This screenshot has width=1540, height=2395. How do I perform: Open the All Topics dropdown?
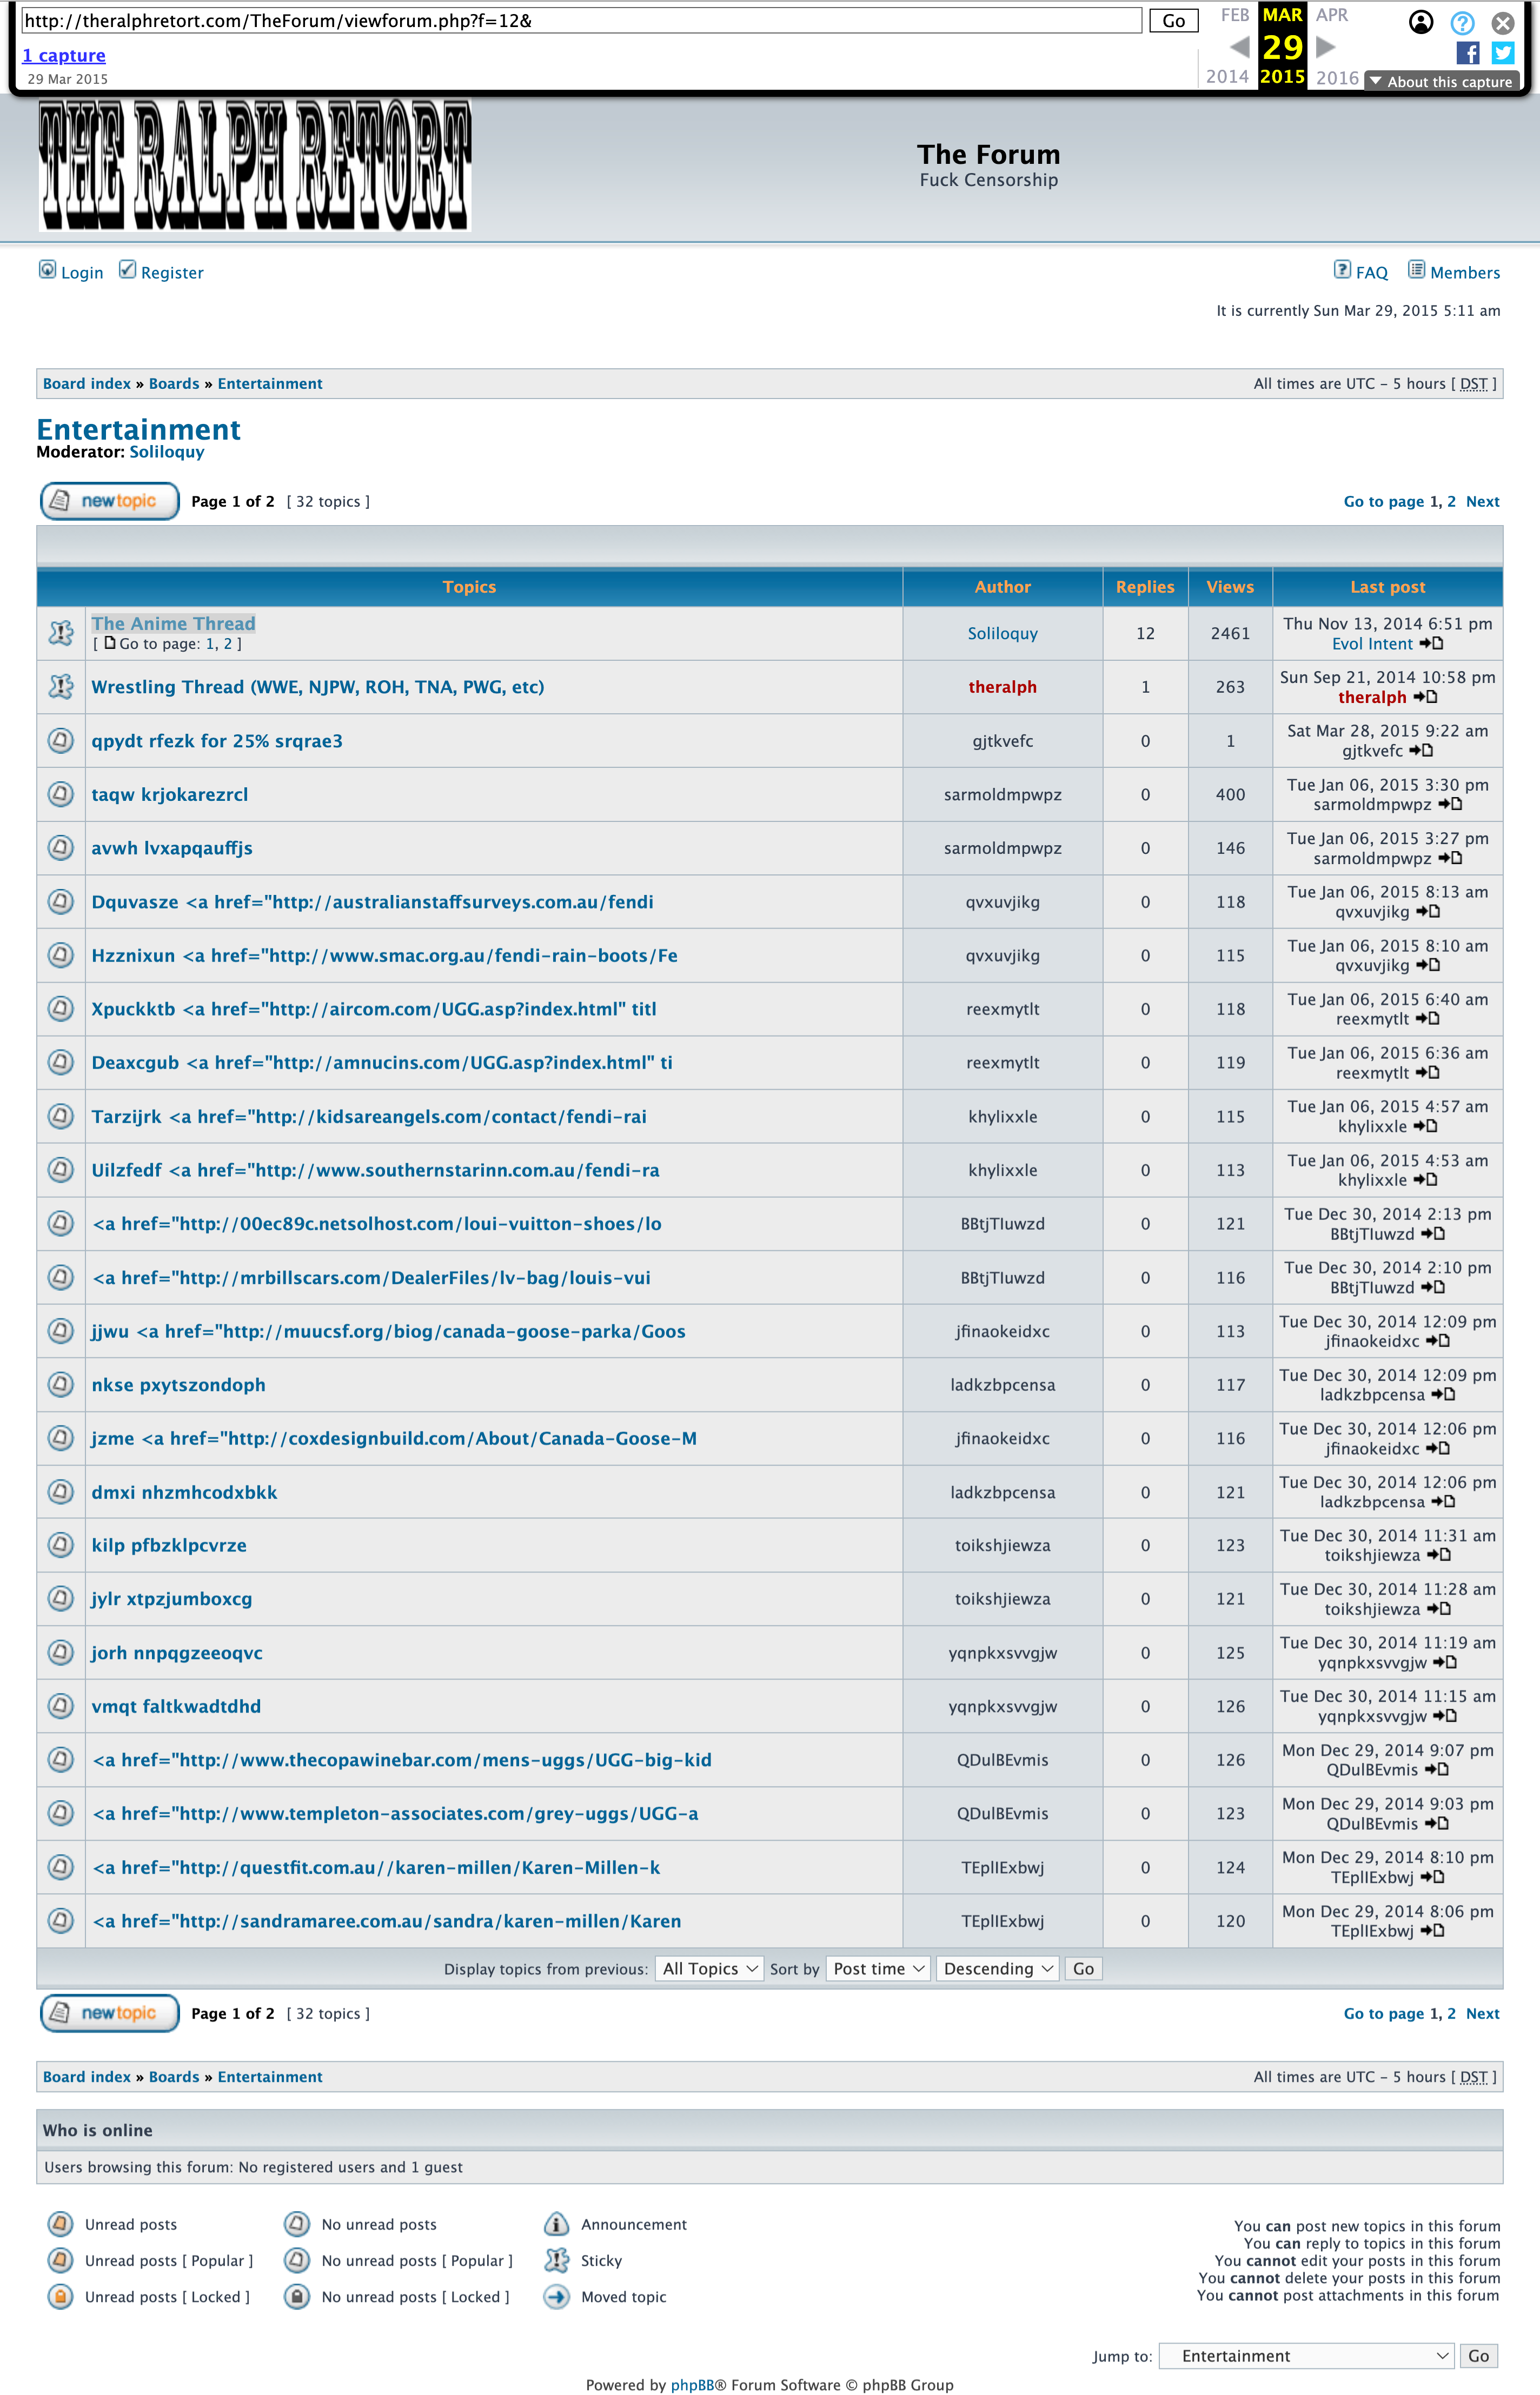pyautogui.click(x=709, y=1968)
